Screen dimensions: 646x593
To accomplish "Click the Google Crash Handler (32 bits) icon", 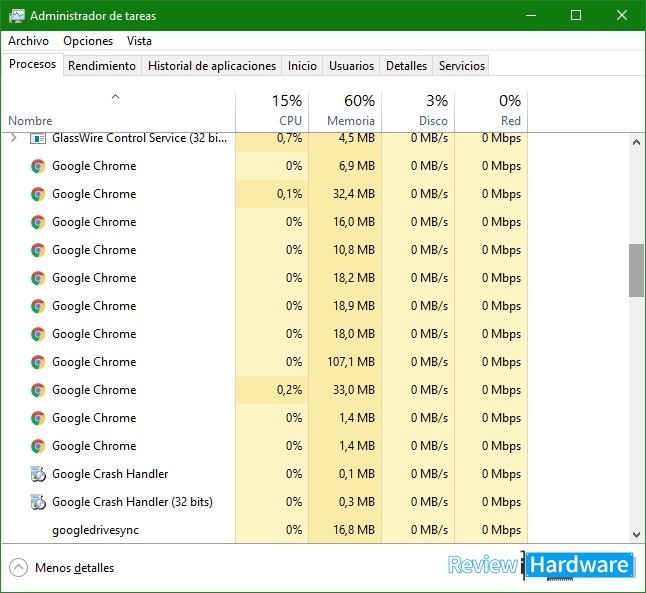I will 38,502.
